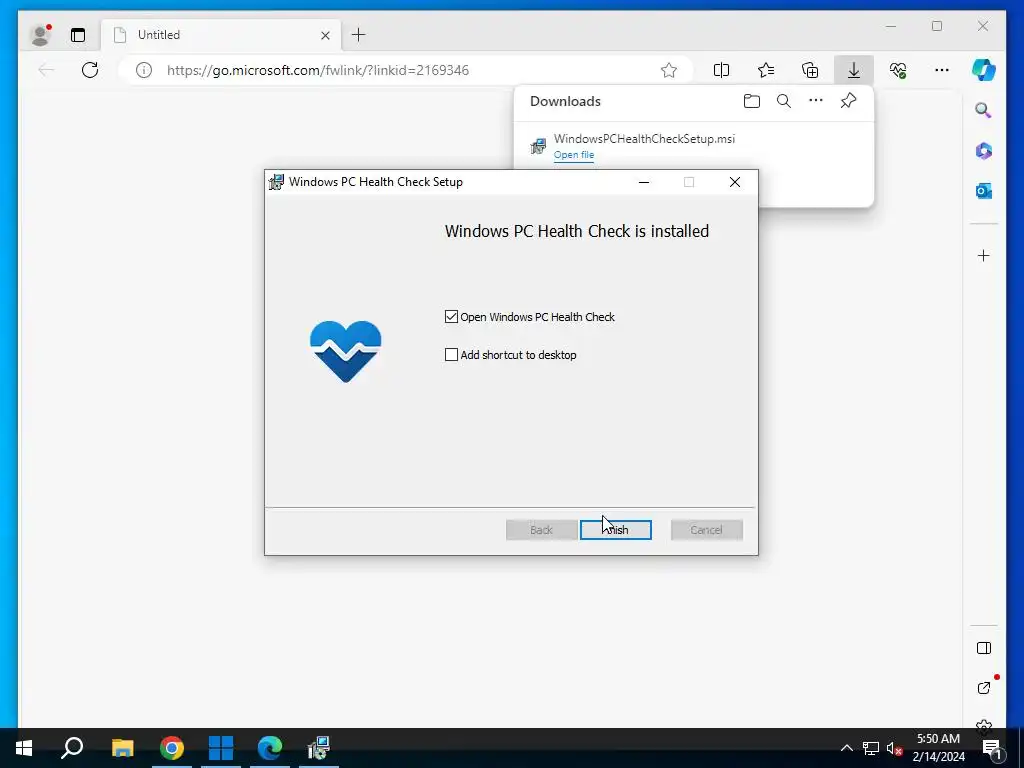Open Microsoft 365 sidebar icon

point(984,151)
